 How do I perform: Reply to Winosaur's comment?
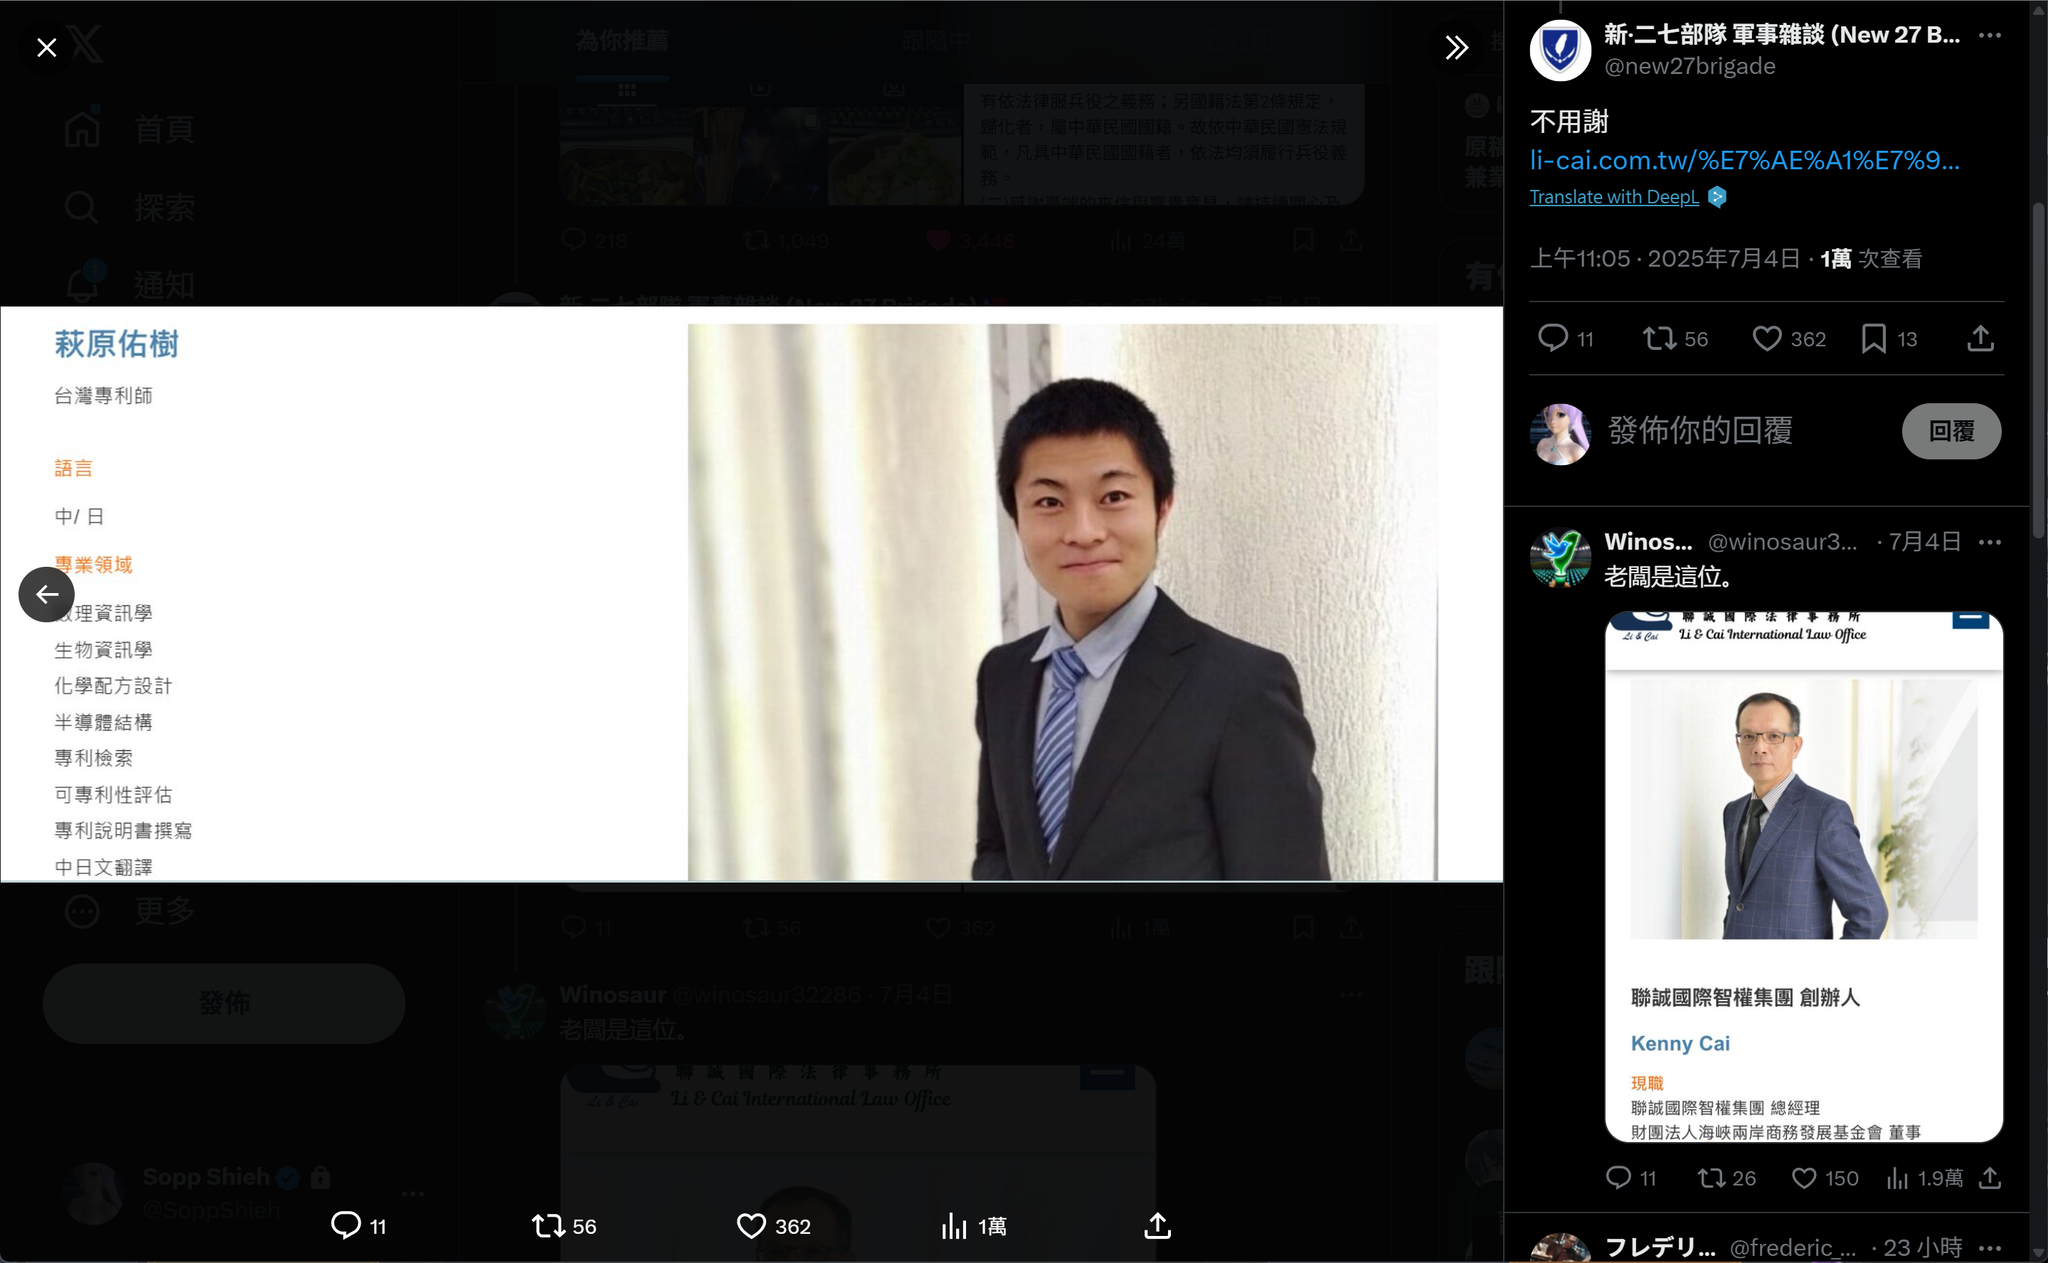pyautogui.click(x=1618, y=1178)
